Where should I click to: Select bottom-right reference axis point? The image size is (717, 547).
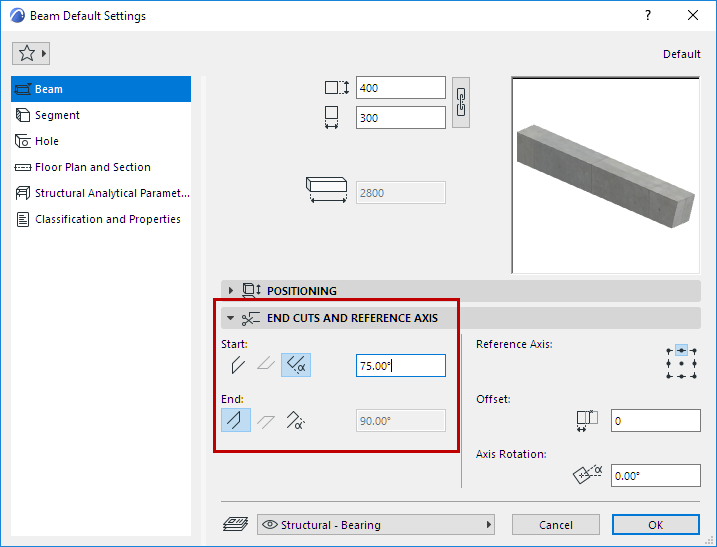pos(694,376)
